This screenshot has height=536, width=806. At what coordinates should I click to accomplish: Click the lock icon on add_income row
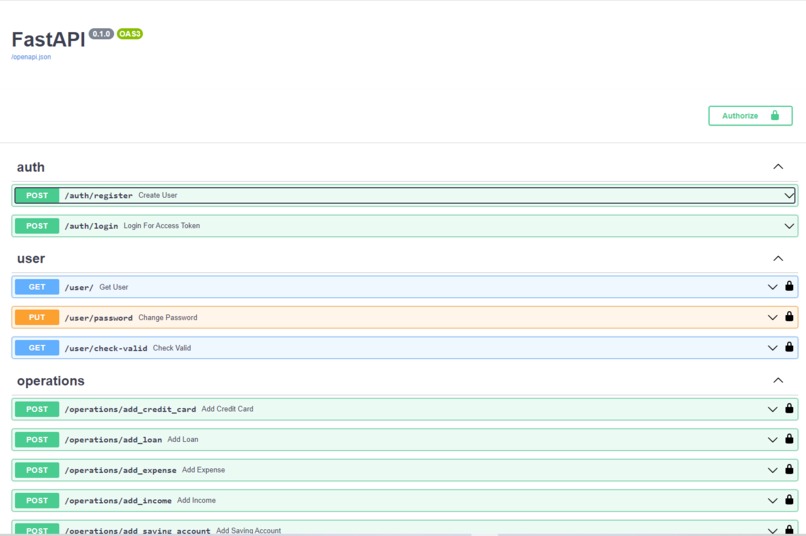pos(789,500)
